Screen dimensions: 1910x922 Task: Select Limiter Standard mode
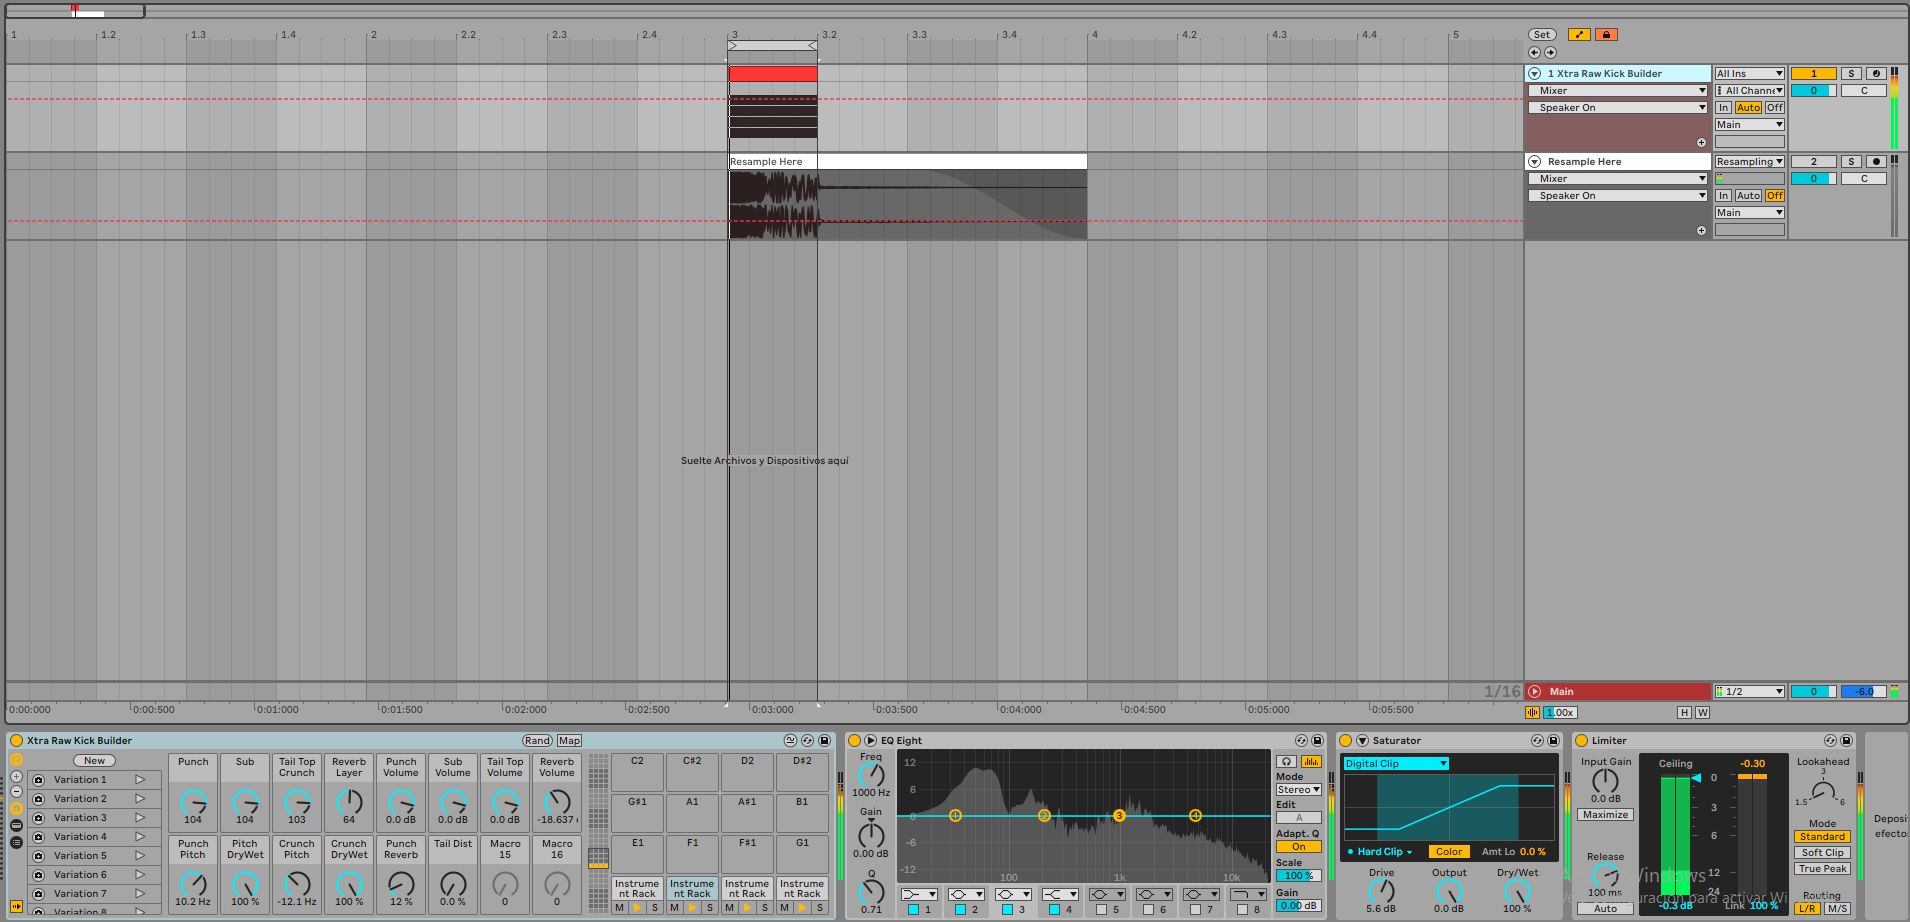pos(1822,837)
